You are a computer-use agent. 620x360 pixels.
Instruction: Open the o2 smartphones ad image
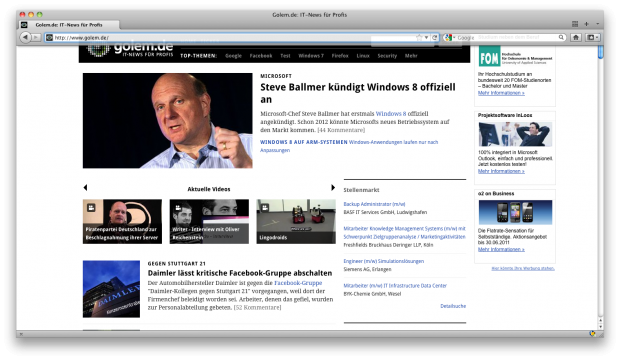click(x=515, y=212)
